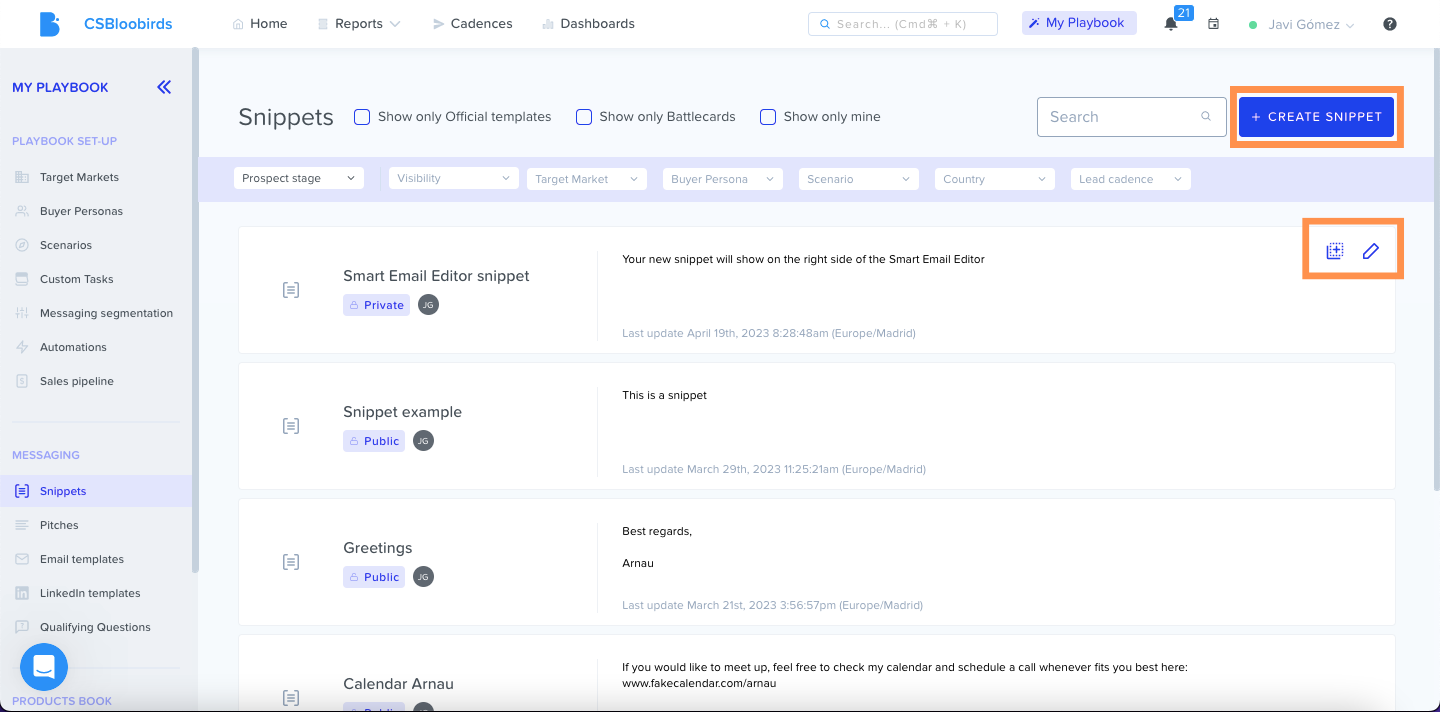Click the Custom Tasks sidebar icon

coord(22,279)
